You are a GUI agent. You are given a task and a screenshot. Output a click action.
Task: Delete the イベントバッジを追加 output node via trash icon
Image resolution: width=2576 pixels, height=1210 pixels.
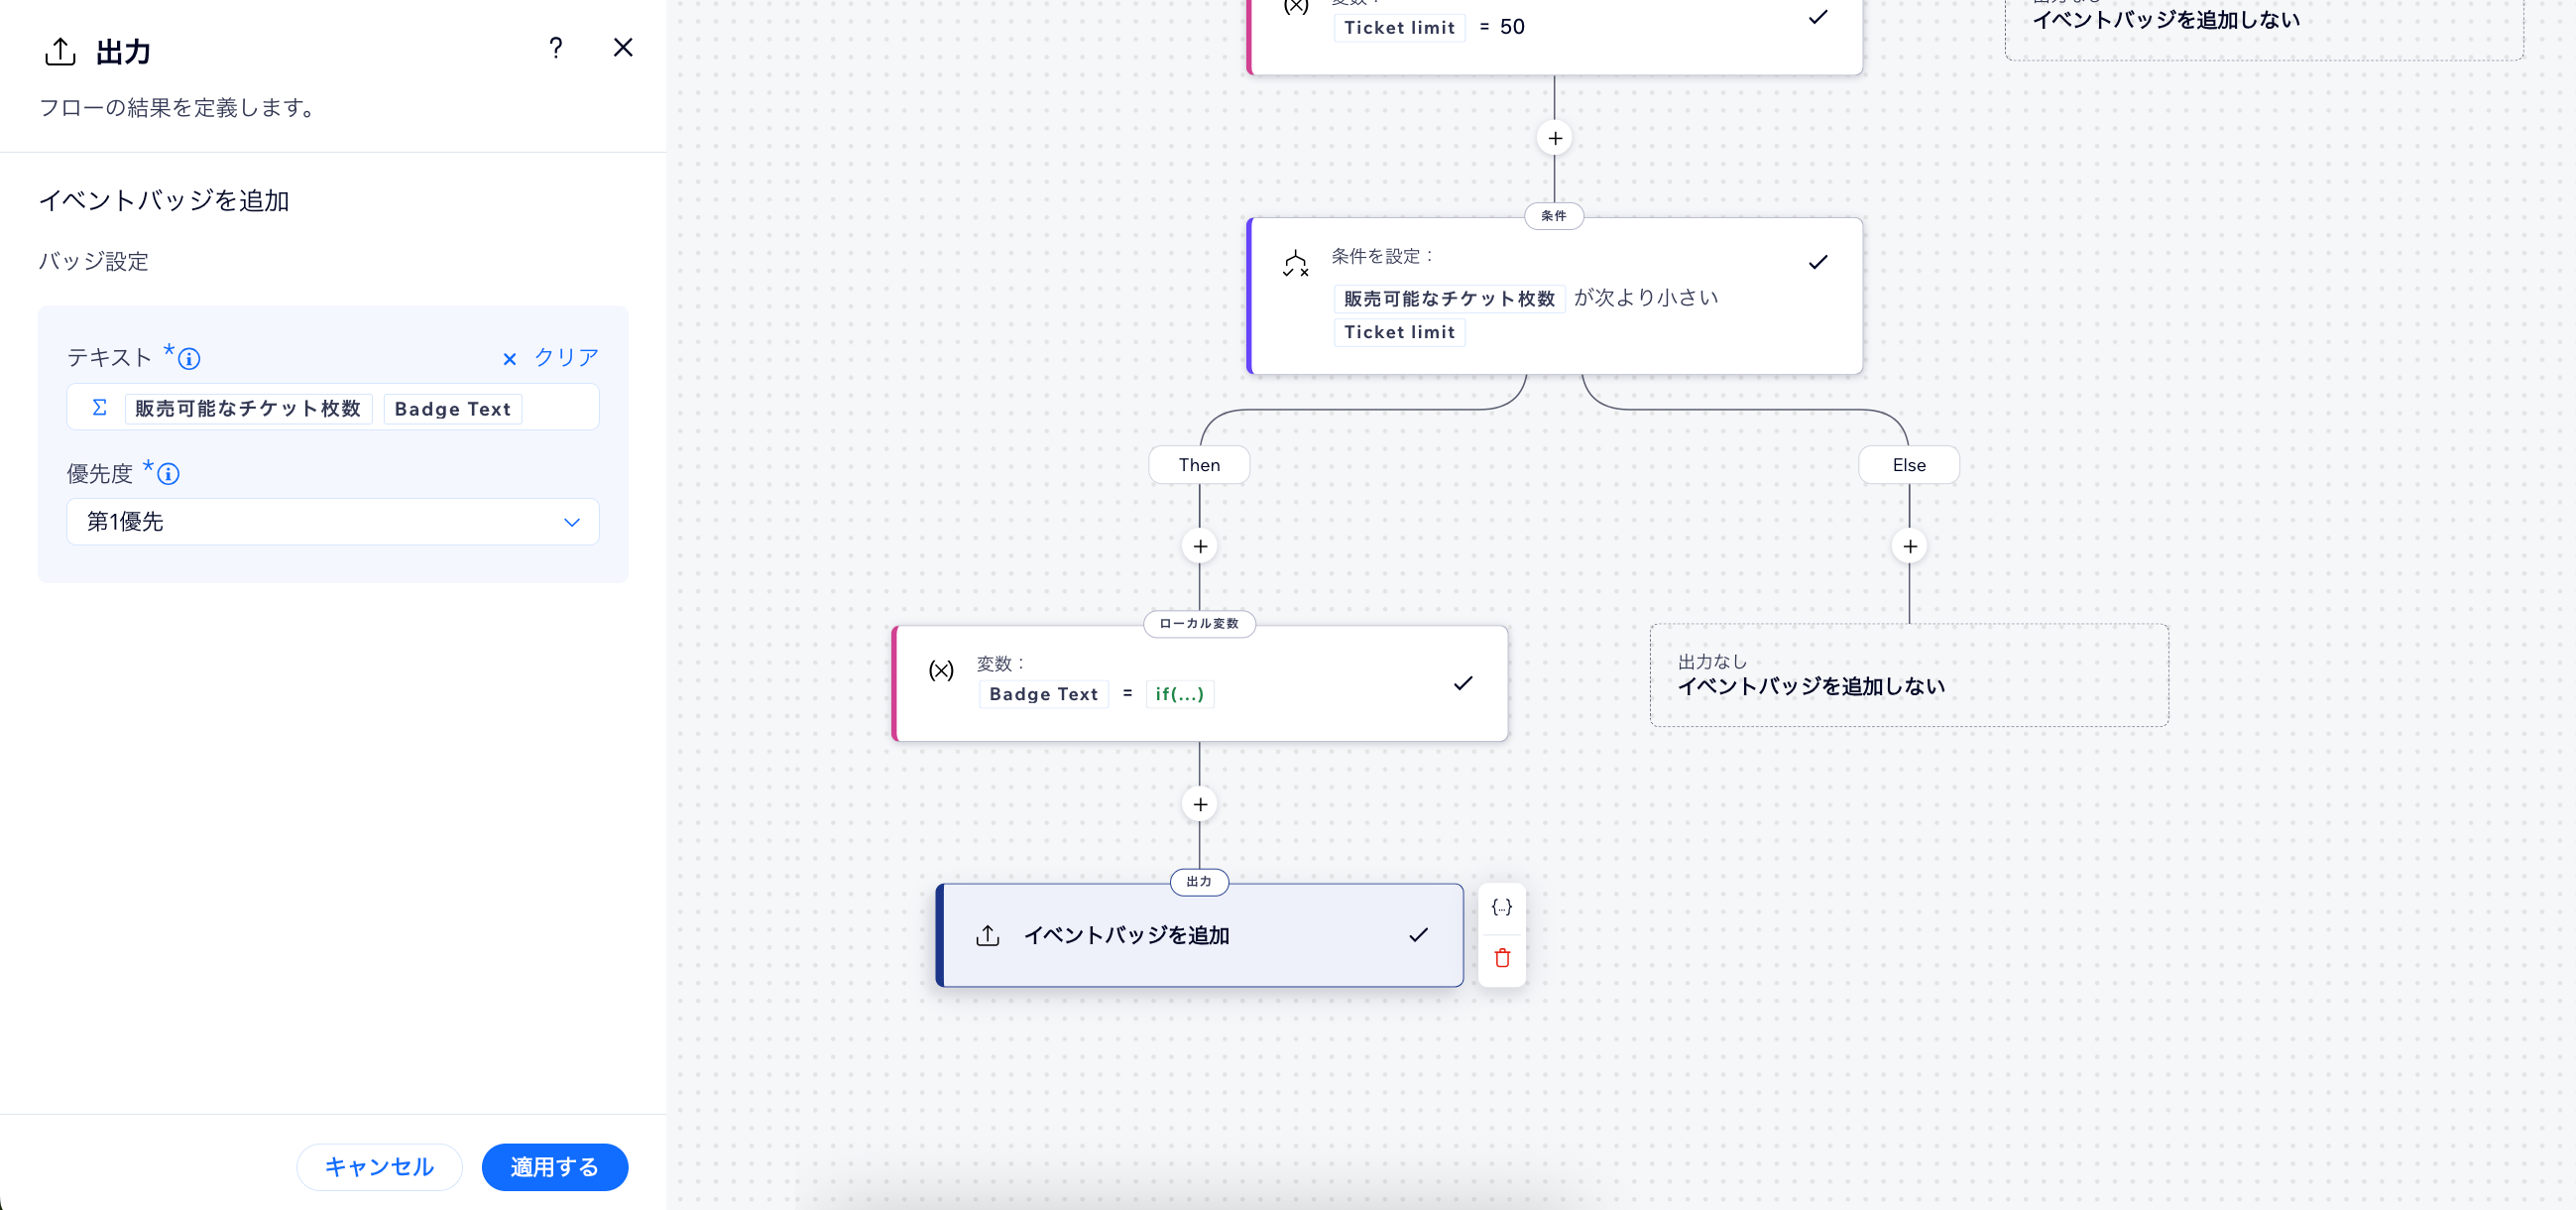[x=1501, y=958]
